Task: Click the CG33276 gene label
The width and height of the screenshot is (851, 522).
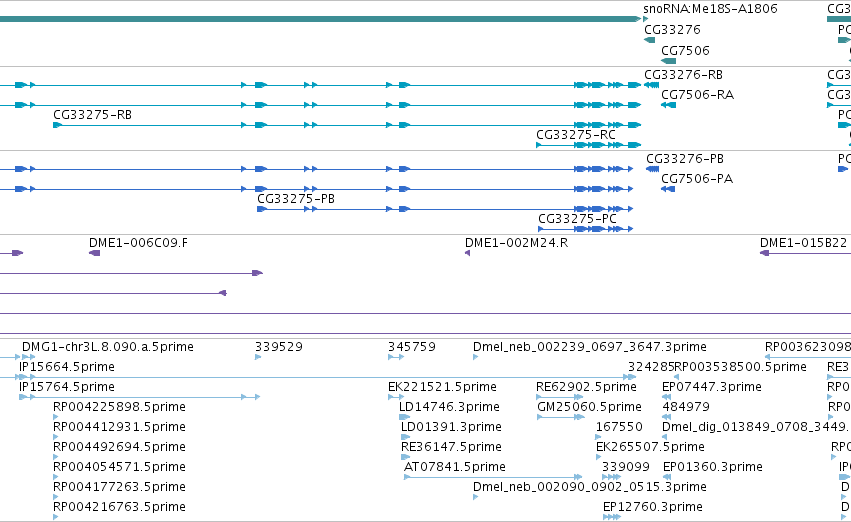Action: [672, 30]
